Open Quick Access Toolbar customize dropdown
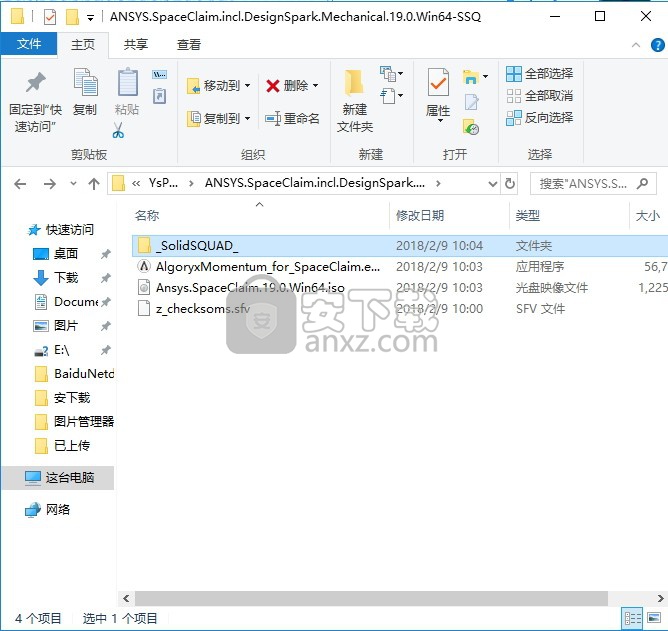This screenshot has width=668, height=631. (90, 18)
